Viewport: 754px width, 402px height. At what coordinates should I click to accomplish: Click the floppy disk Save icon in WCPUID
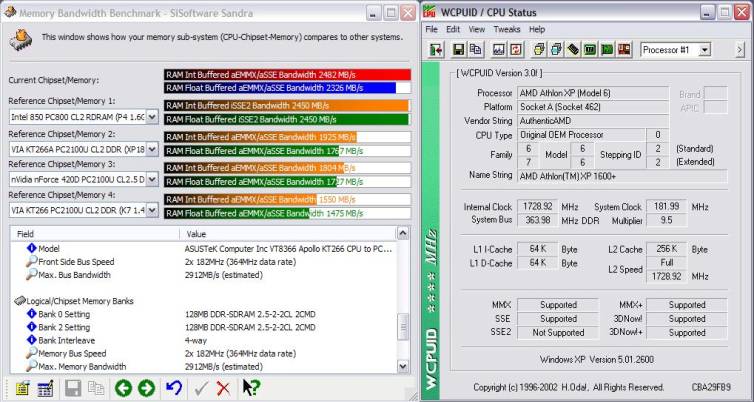click(x=458, y=50)
